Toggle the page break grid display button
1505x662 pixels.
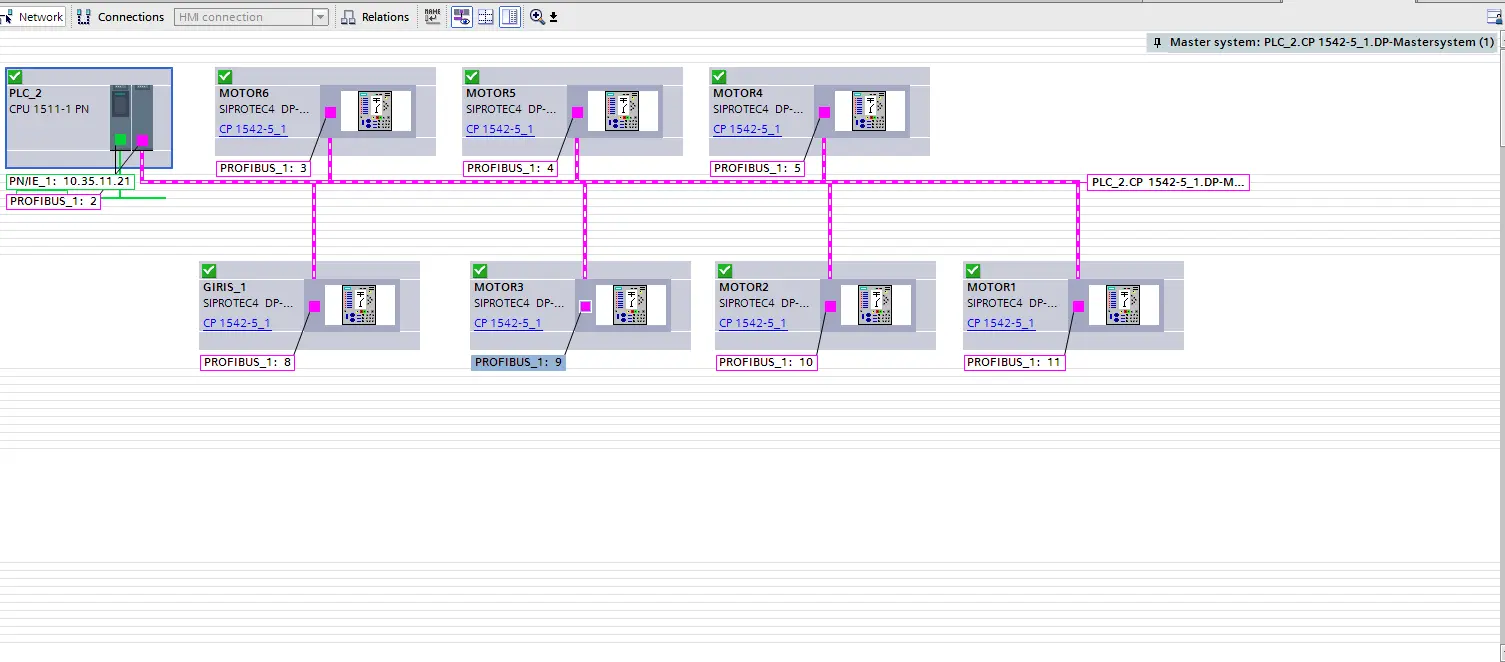tap(485, 17)
